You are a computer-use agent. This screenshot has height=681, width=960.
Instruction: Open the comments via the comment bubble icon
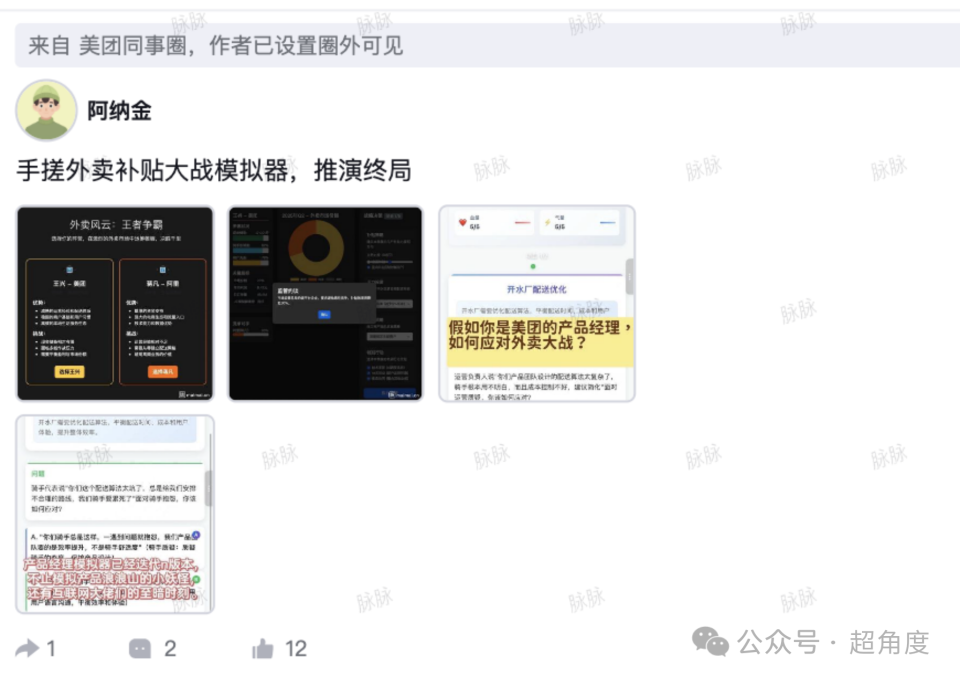coord(140,648)
